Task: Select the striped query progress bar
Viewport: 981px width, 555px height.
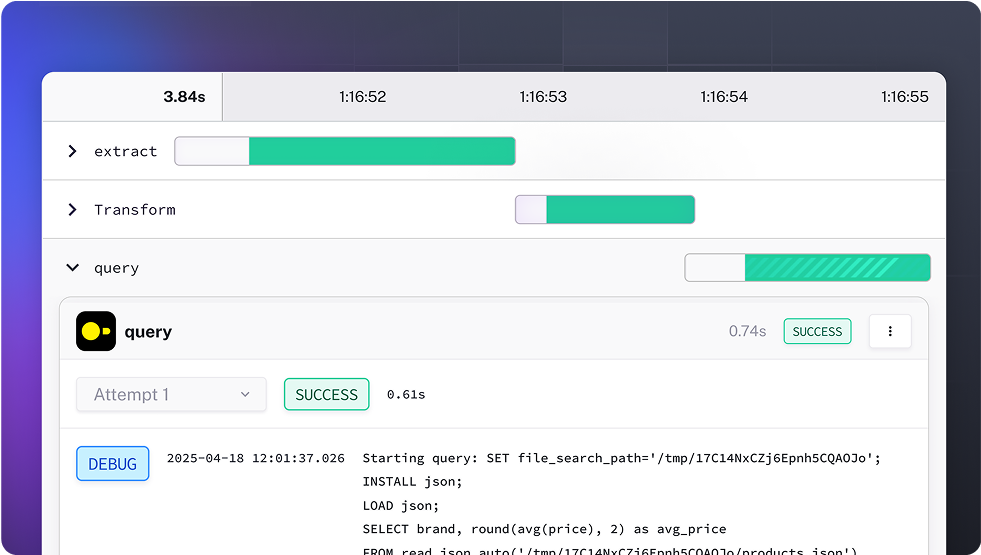Action: [837, 268]
